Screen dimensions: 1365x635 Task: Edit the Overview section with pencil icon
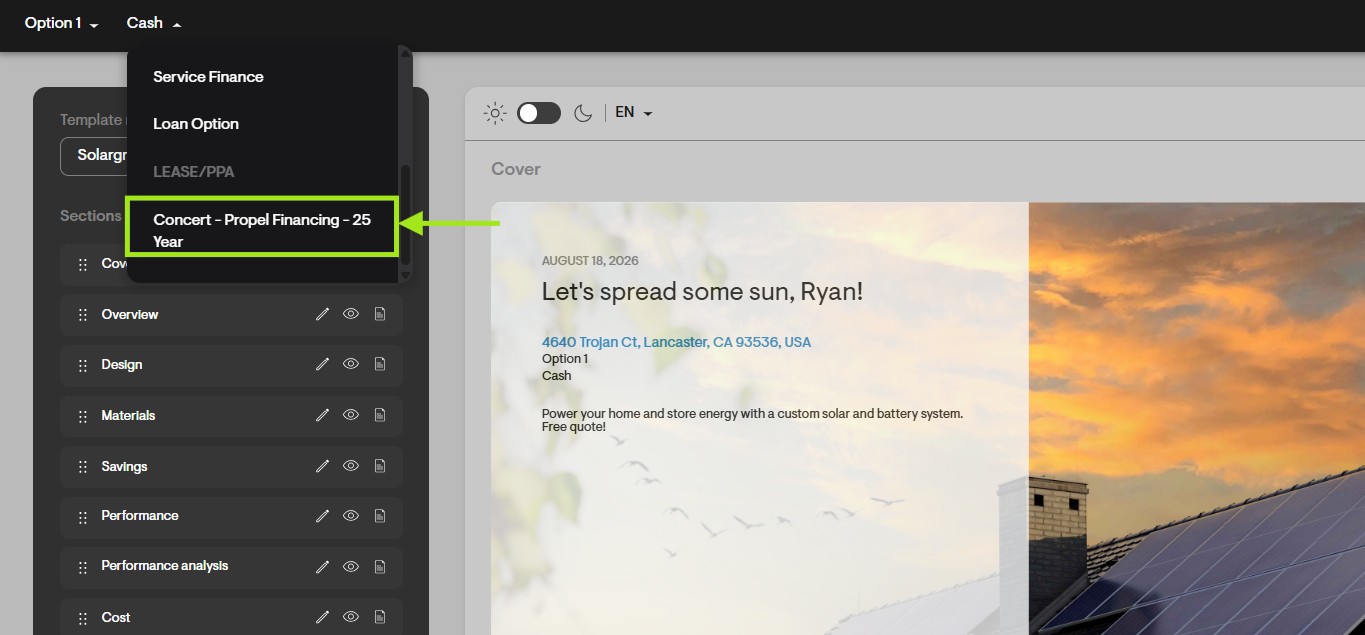coord(322,314)
